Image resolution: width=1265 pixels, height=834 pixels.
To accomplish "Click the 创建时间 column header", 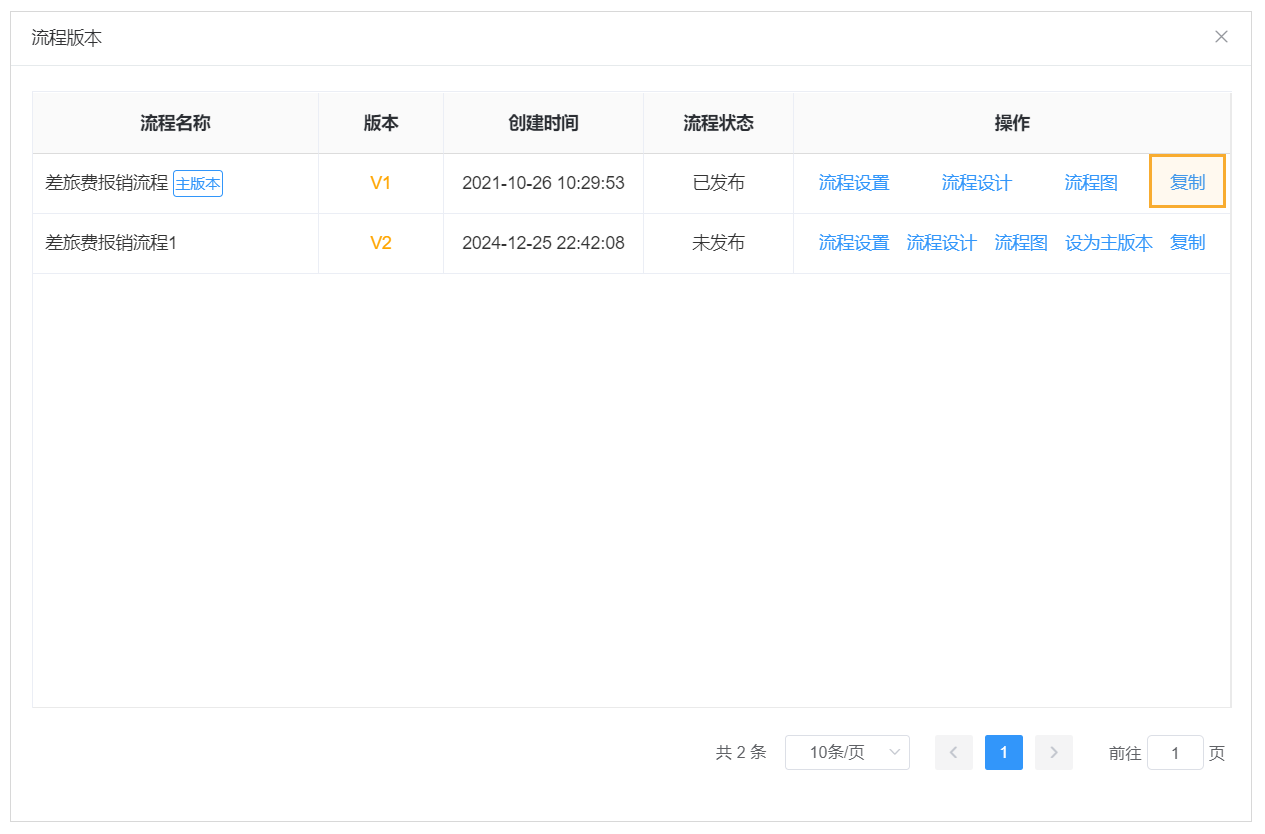I will click(x=542, y=122).
